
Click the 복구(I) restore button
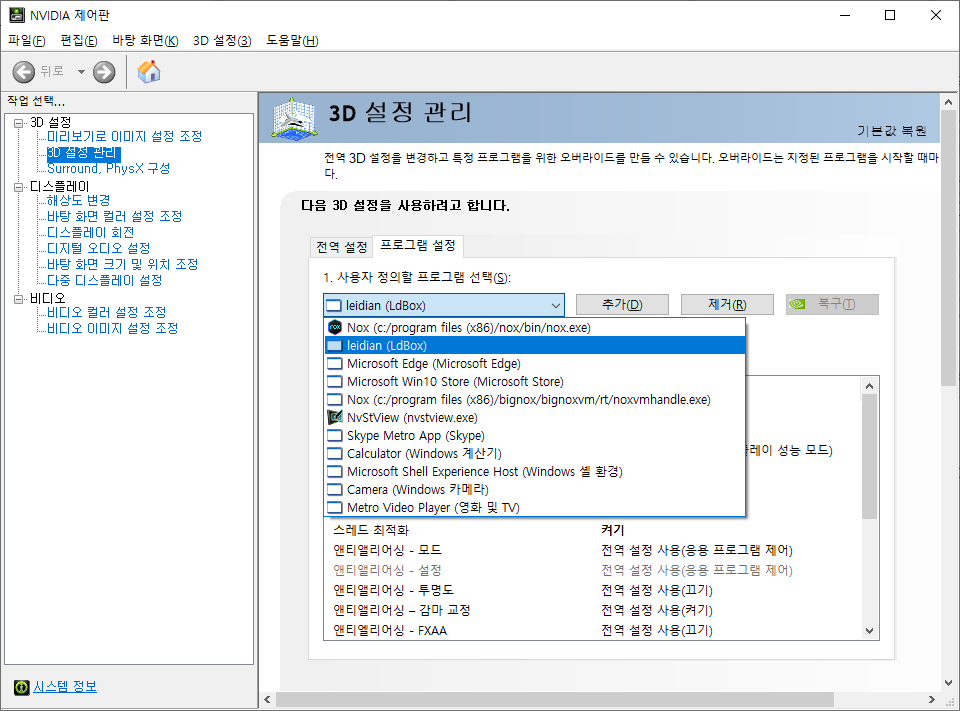coord(832,304)
